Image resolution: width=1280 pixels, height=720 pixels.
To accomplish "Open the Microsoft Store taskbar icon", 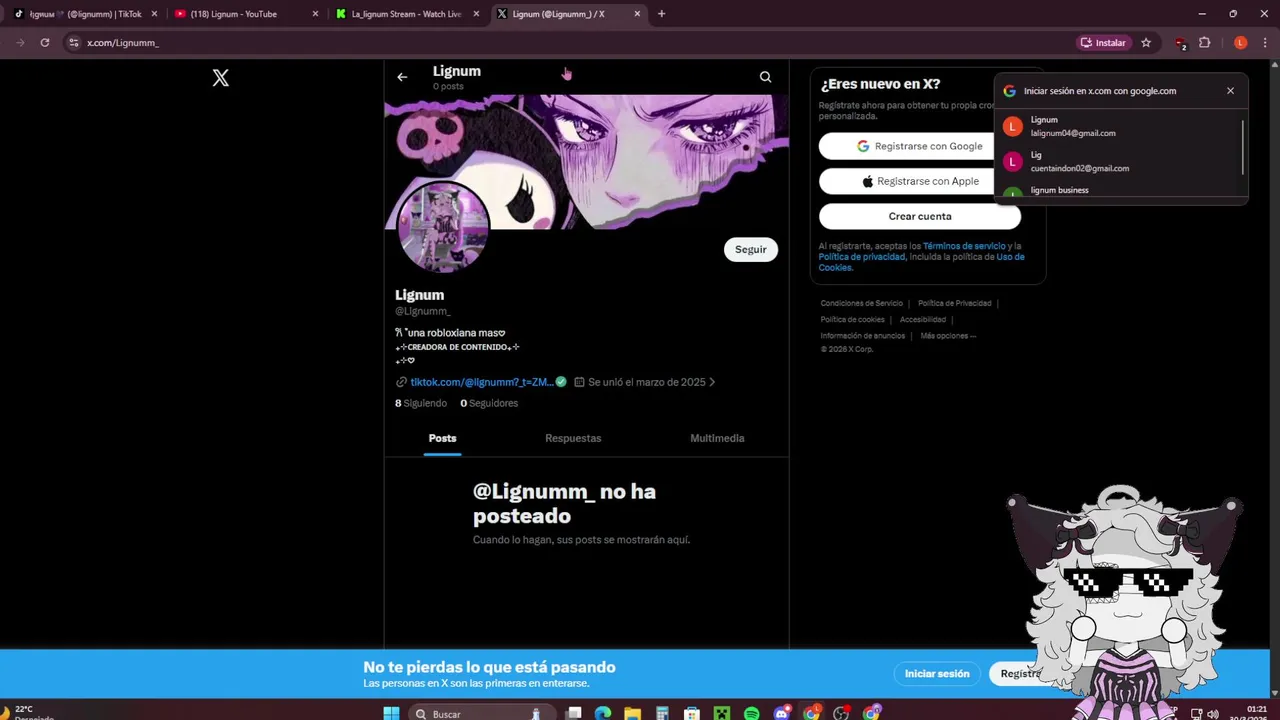I will click(x=691, y=713).
